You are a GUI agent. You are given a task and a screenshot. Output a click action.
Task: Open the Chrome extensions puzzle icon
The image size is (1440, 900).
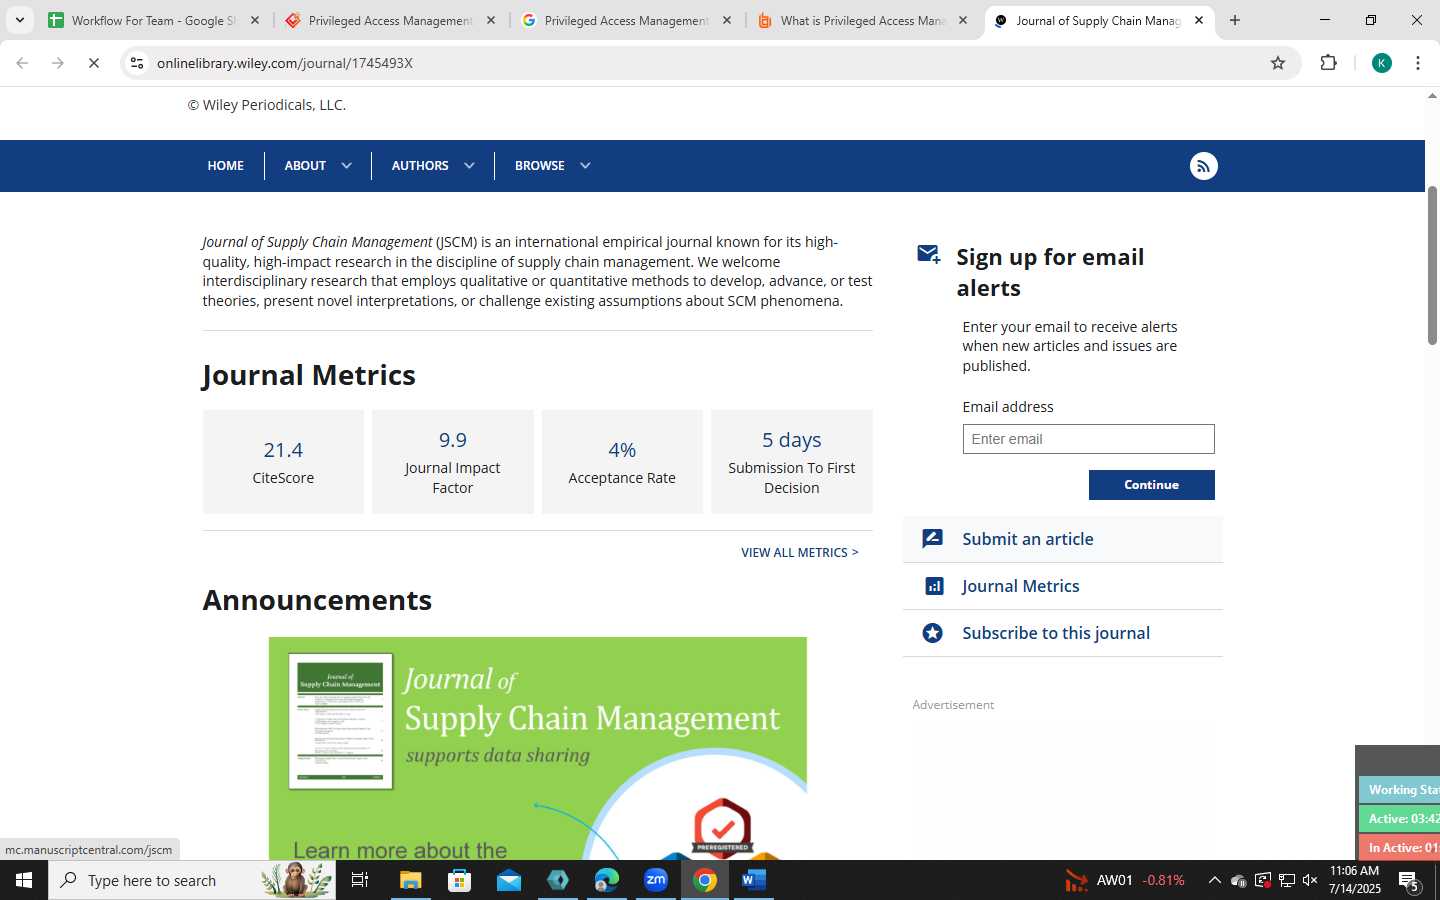(1328, 63)
